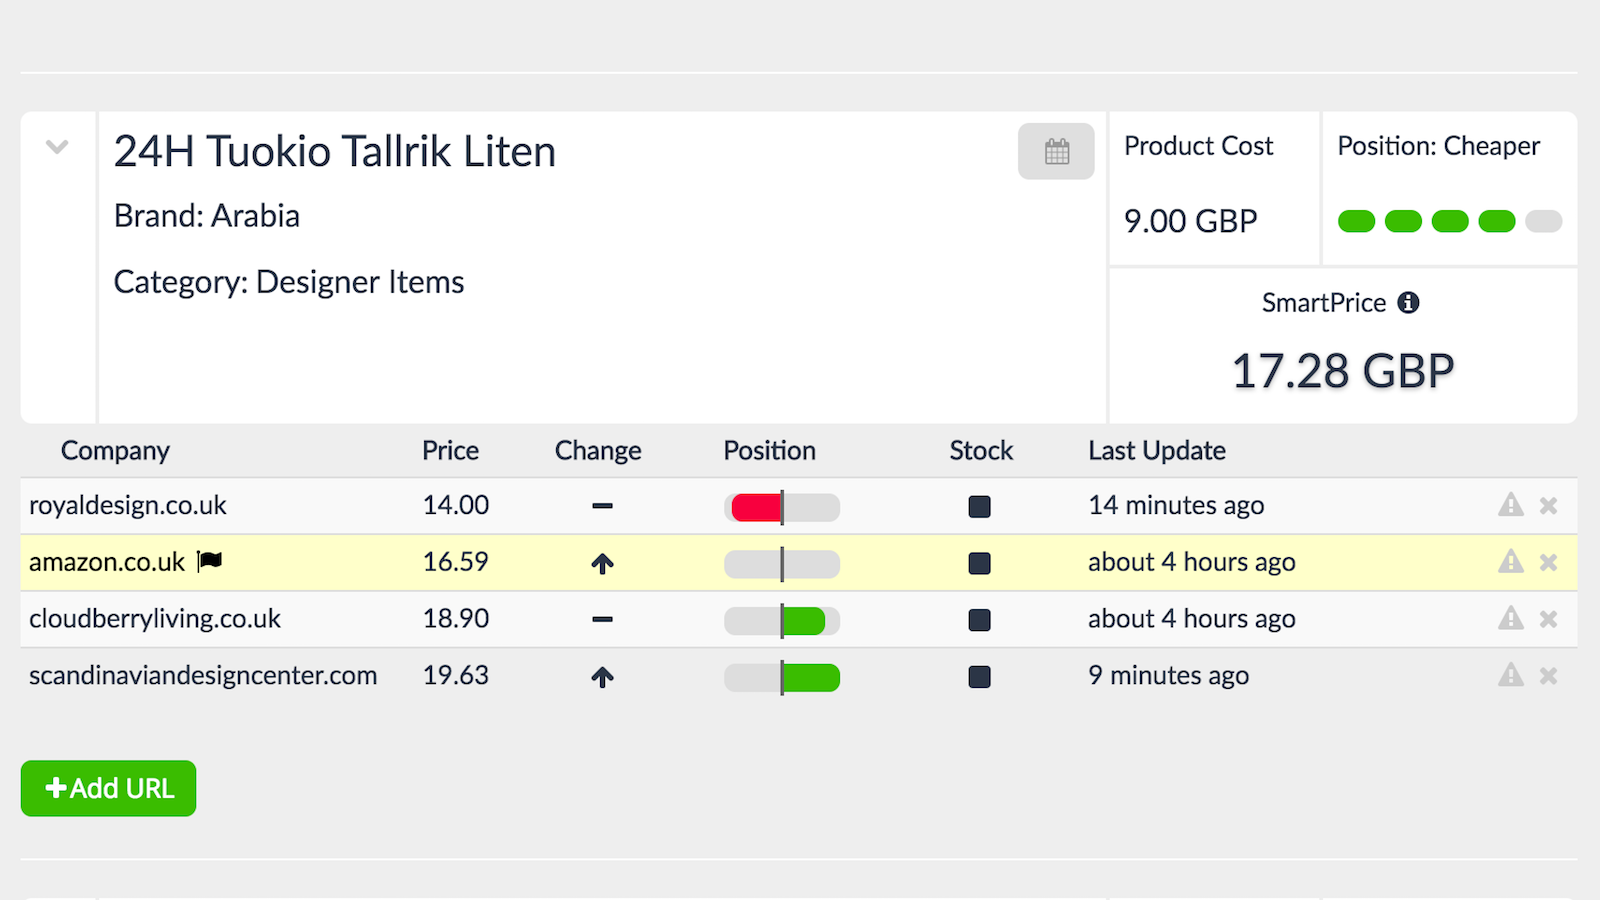Viewport: 1600px width, 900px height.
Task: Click the up arrow change icon for amazon.co.uk
Action: (x=602, y=564)
